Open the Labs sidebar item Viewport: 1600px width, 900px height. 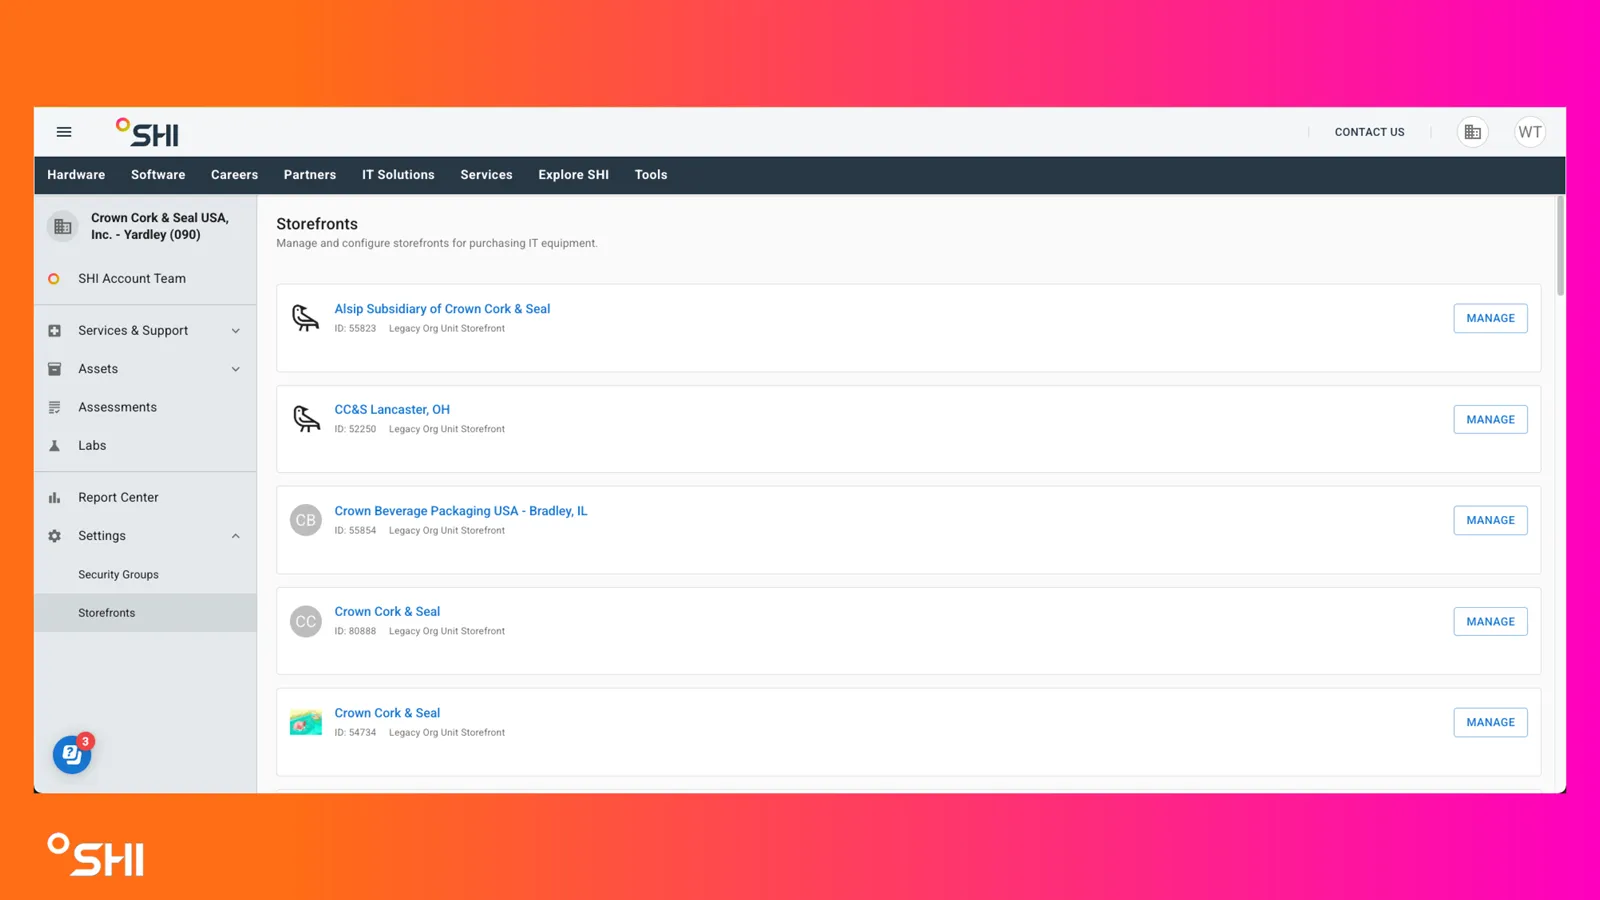pos(145,446)
